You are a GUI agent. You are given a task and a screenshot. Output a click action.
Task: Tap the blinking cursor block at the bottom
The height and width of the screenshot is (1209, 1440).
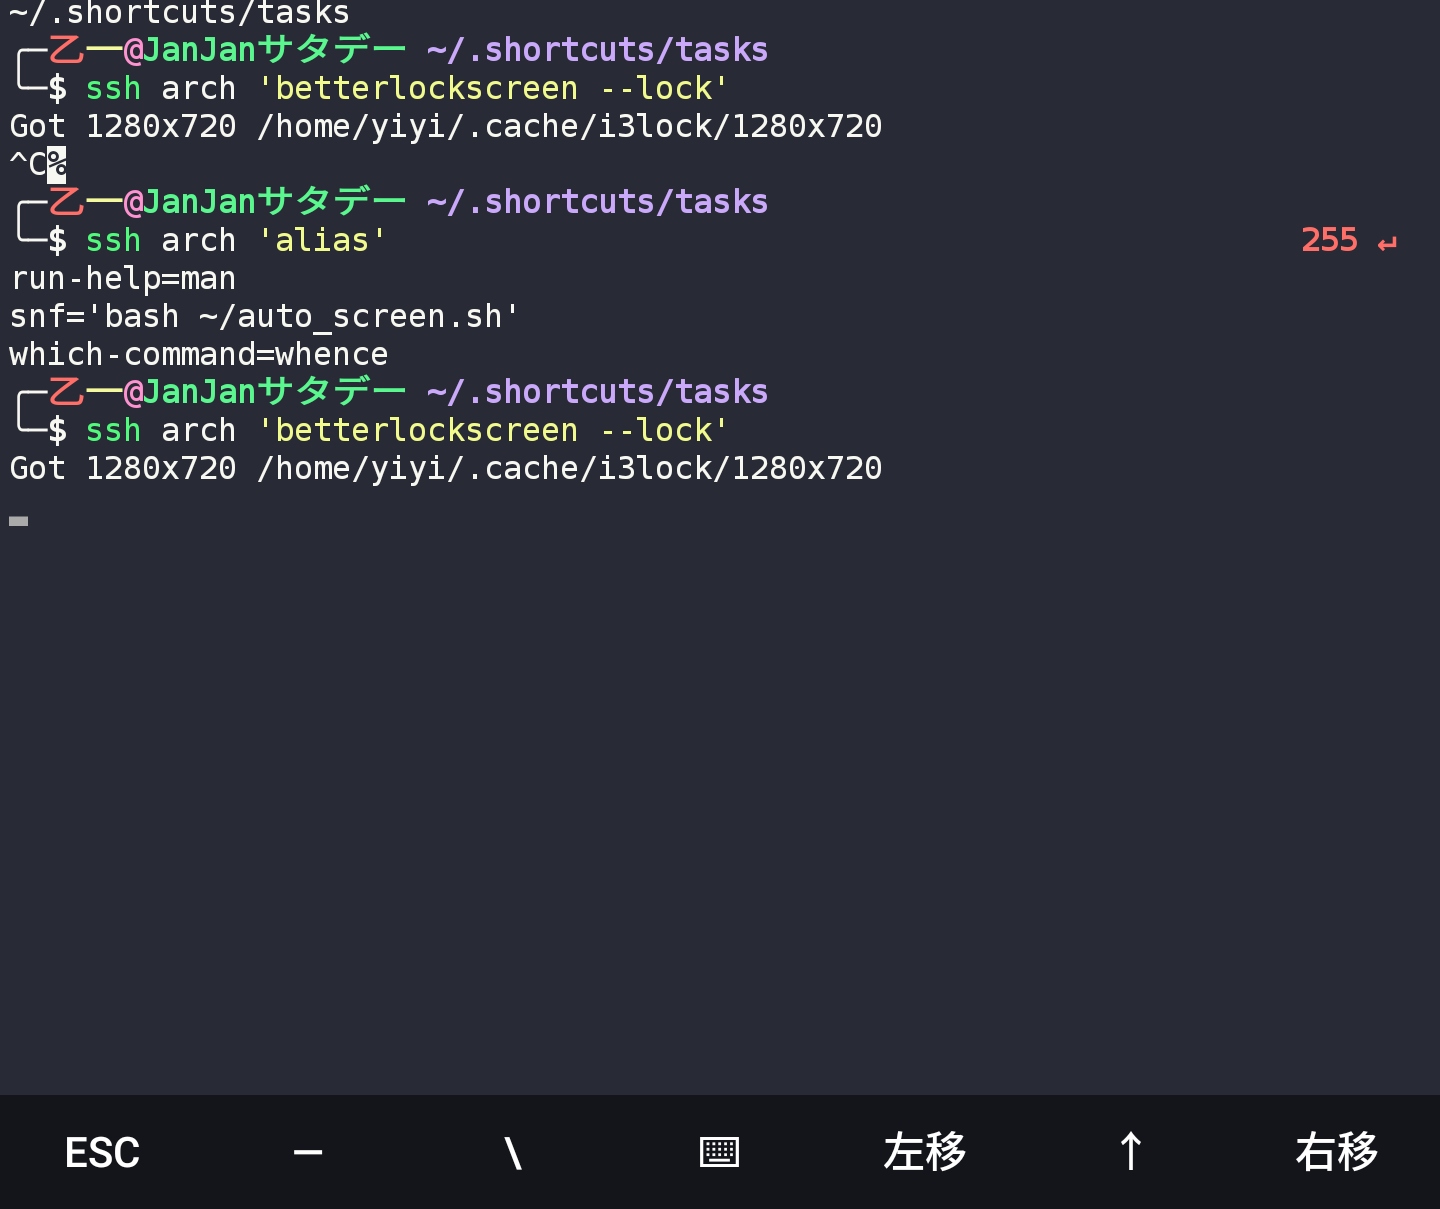[17, 520]
